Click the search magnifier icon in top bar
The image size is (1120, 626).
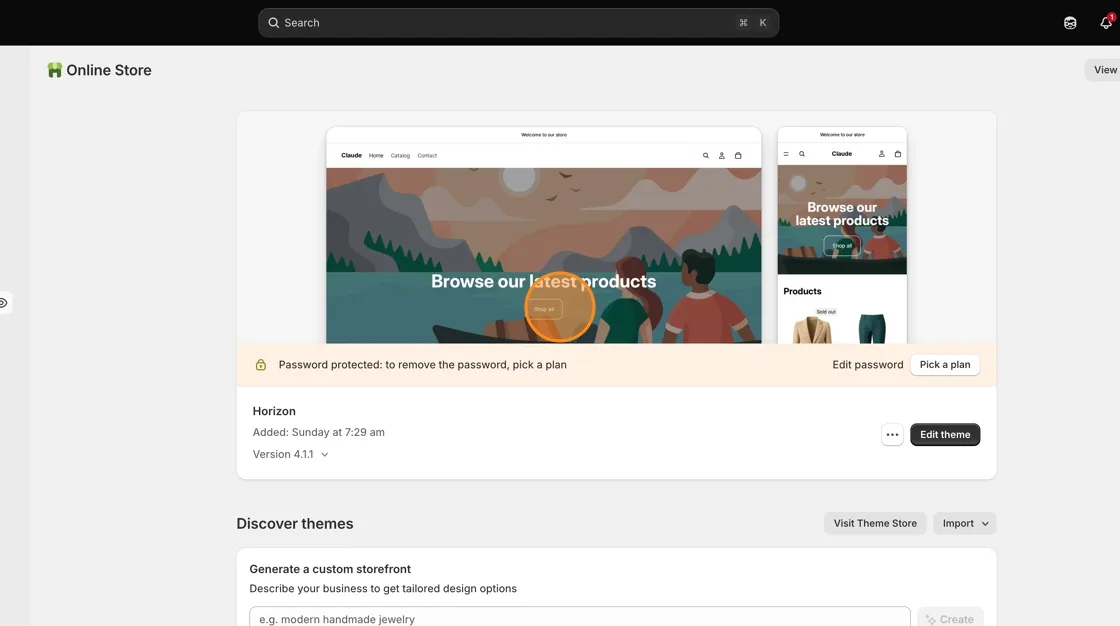coord(274,23)
